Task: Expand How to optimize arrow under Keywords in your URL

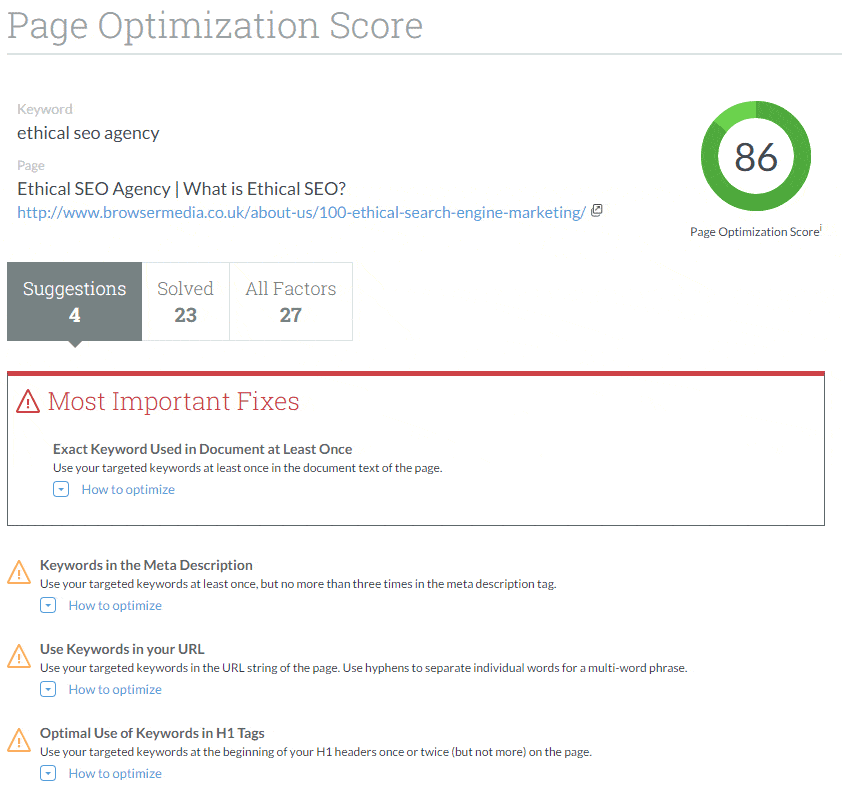Action: [x=48, y=689]
